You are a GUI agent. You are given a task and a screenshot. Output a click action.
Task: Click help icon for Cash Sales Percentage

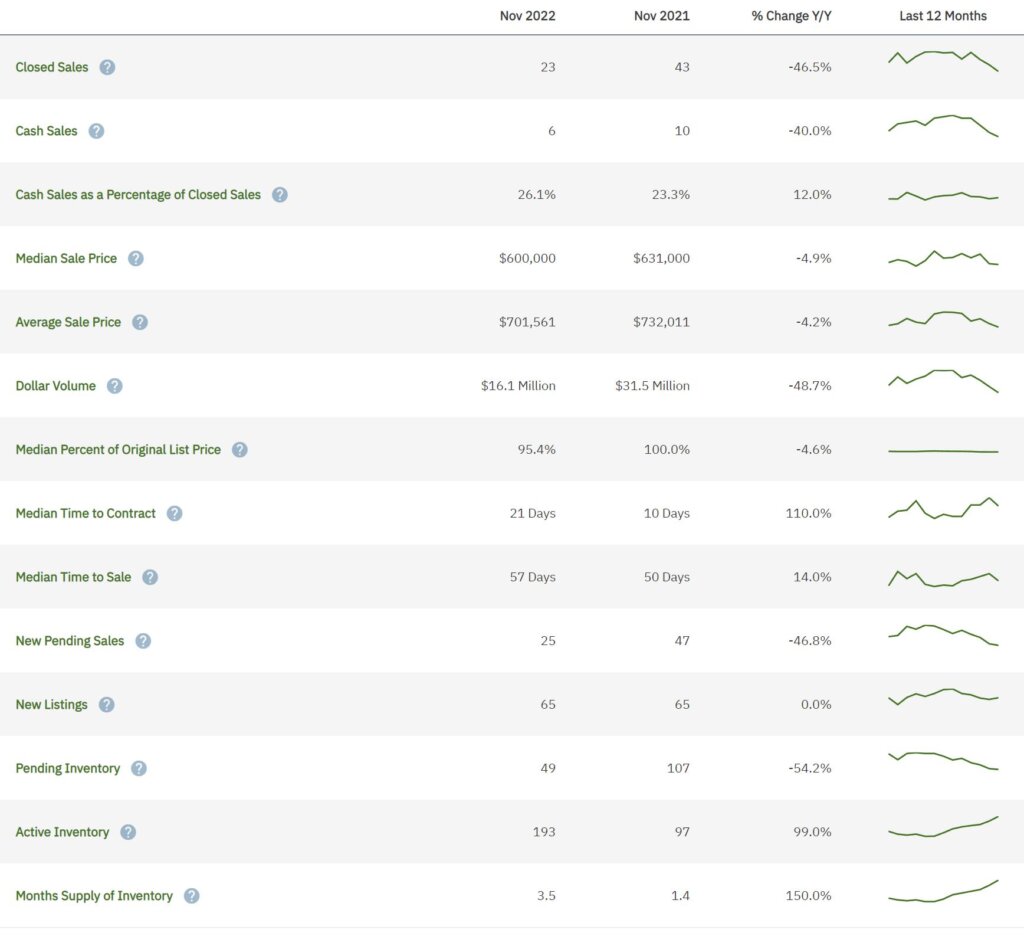tap(280, 195)
